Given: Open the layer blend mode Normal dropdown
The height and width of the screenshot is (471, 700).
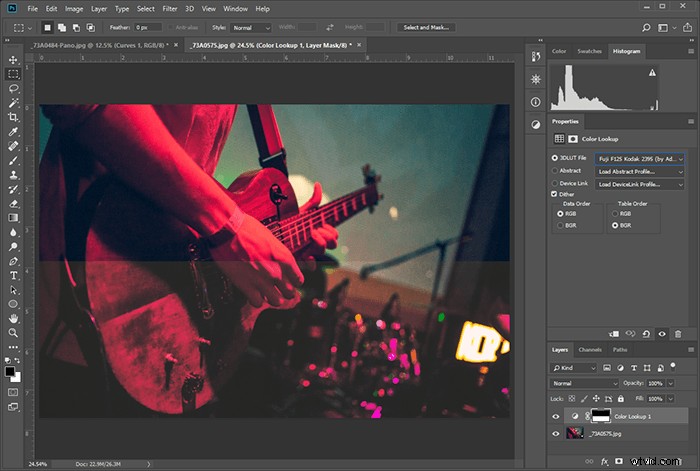Looking at the screenshot, I should click(x=584, y=383).
